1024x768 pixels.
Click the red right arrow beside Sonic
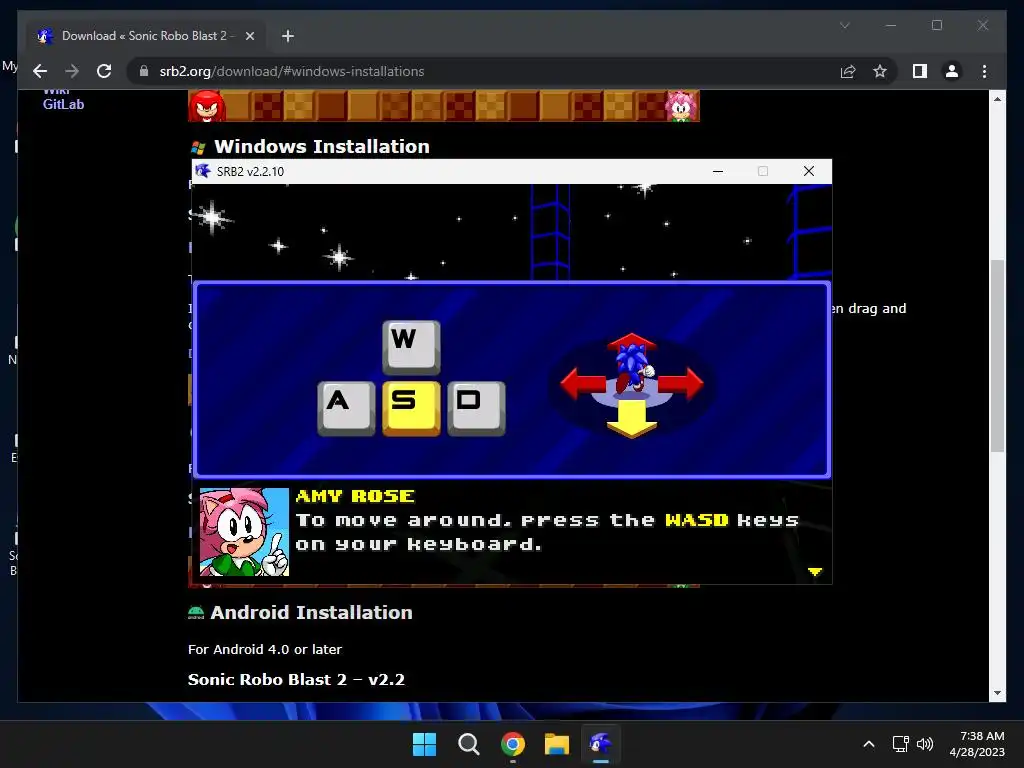tap(680, 383)
